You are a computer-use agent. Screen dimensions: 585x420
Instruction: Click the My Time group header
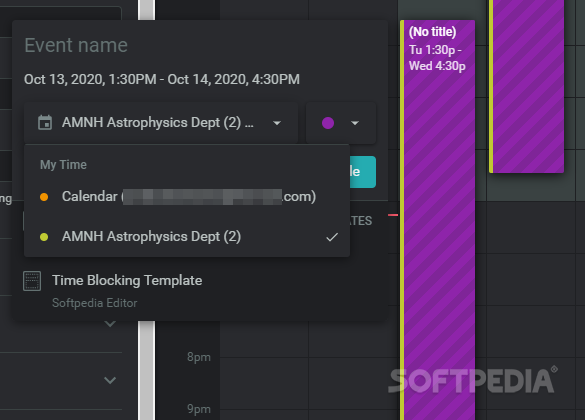(x=63, y=164)
